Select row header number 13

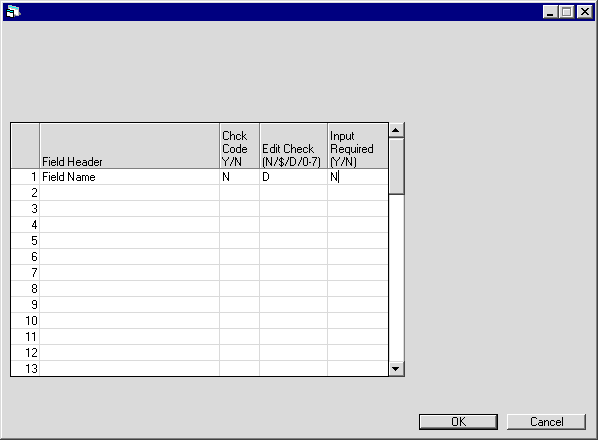click(x=25, y=369)
